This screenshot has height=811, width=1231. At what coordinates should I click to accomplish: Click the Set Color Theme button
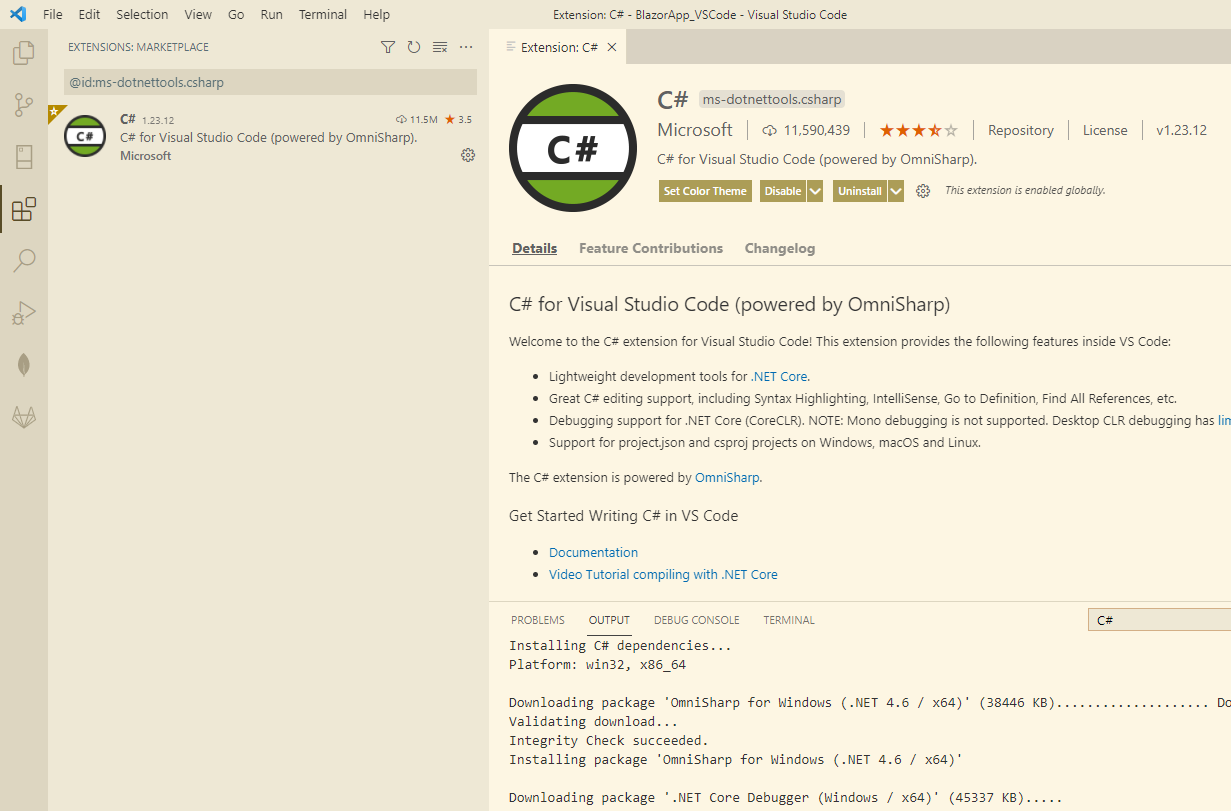[x=705, y=191]
